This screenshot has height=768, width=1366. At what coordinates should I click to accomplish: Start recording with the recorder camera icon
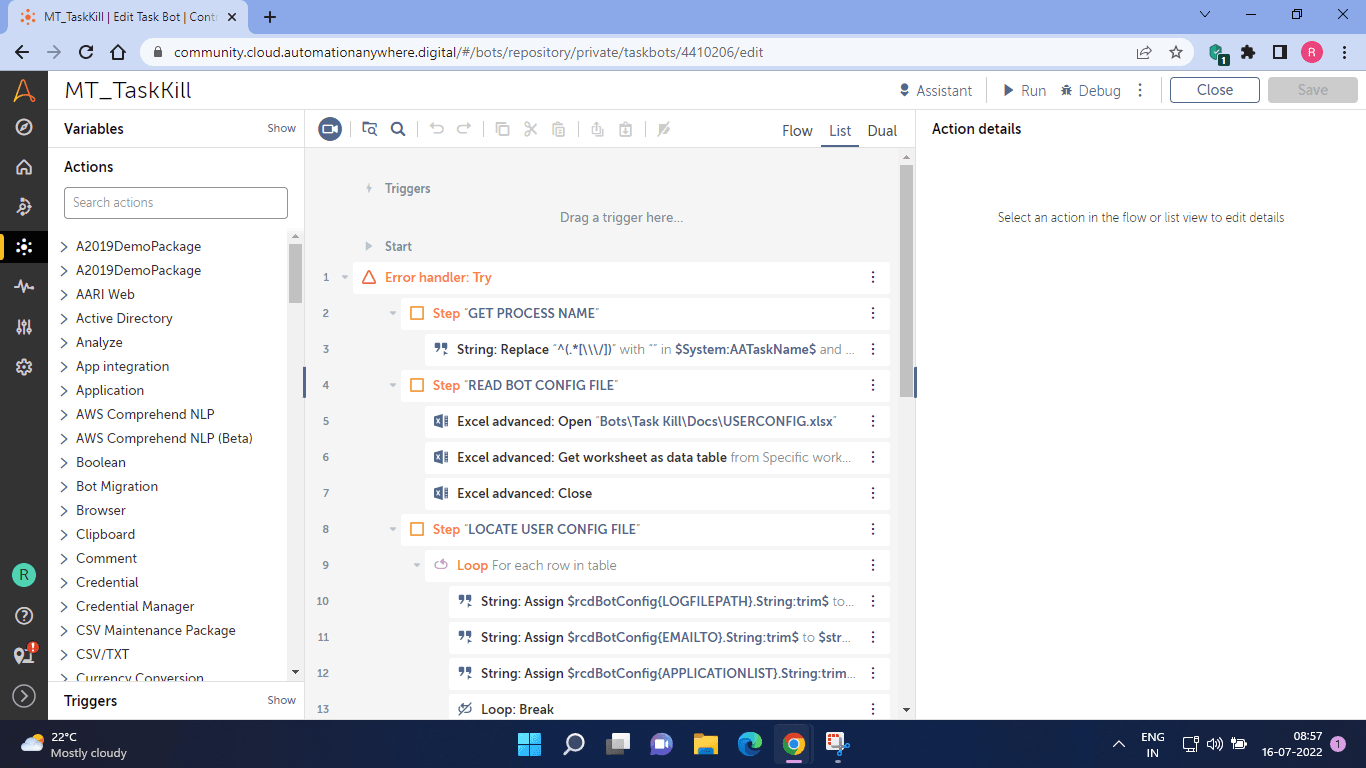click(330, 129)
